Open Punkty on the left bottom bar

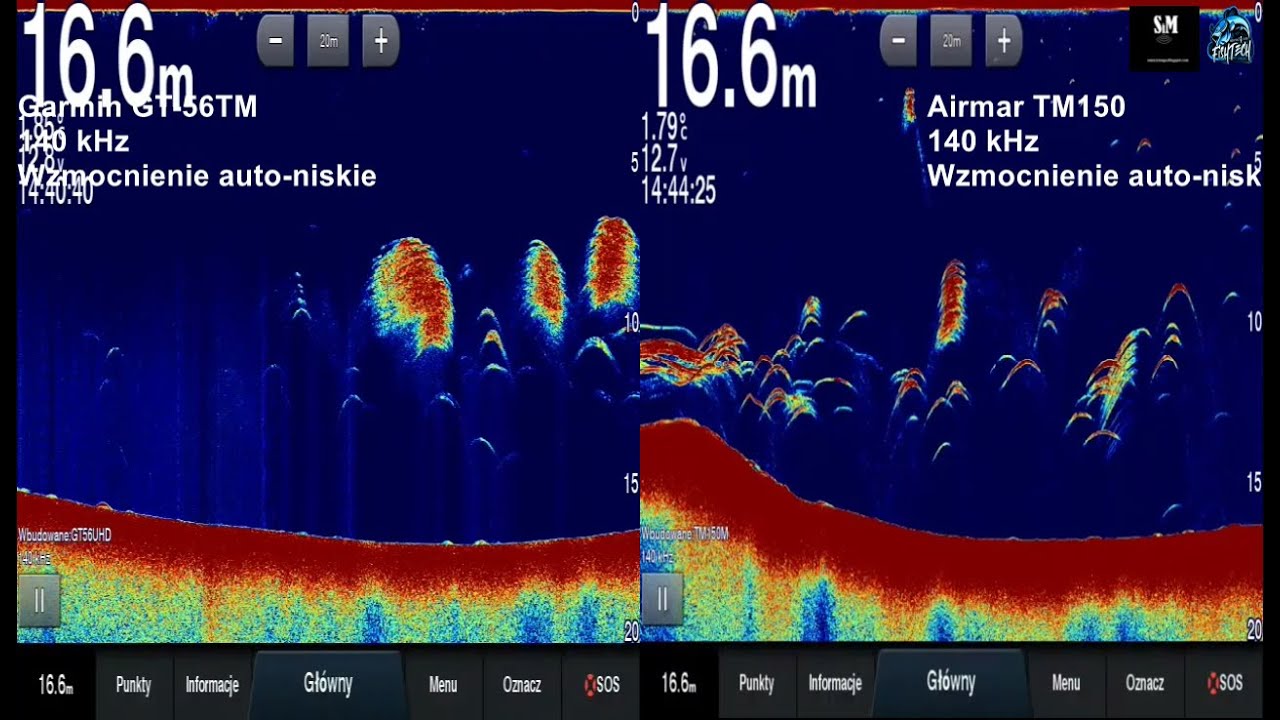coord(134,685)
